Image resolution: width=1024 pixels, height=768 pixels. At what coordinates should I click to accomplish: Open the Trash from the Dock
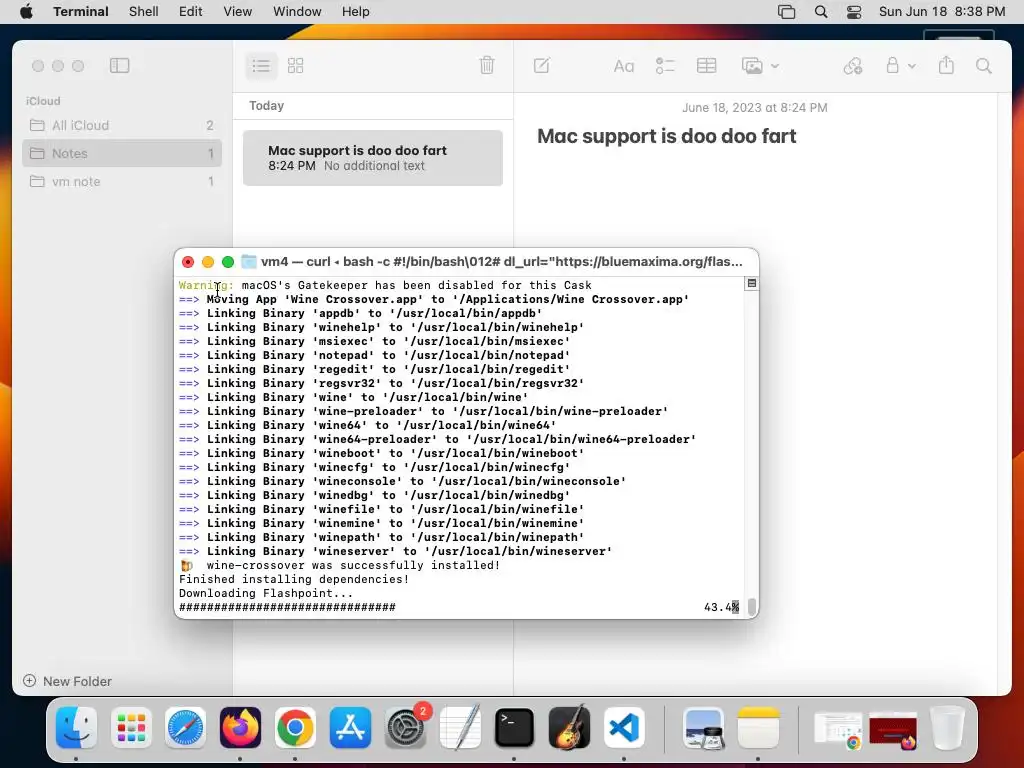coord(947,728)
